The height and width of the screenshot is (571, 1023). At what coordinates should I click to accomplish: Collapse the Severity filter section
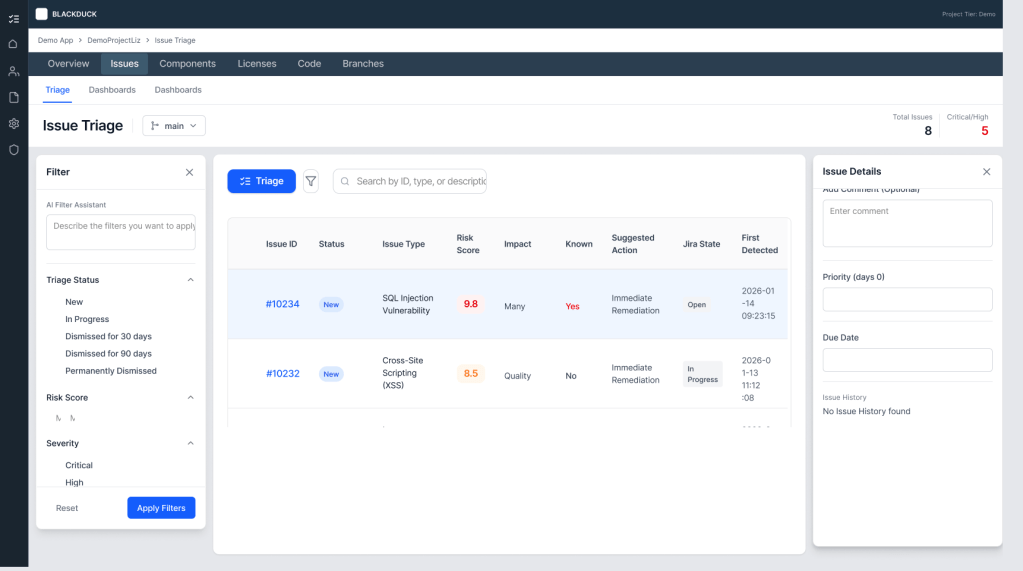click(x=190, y=443)
